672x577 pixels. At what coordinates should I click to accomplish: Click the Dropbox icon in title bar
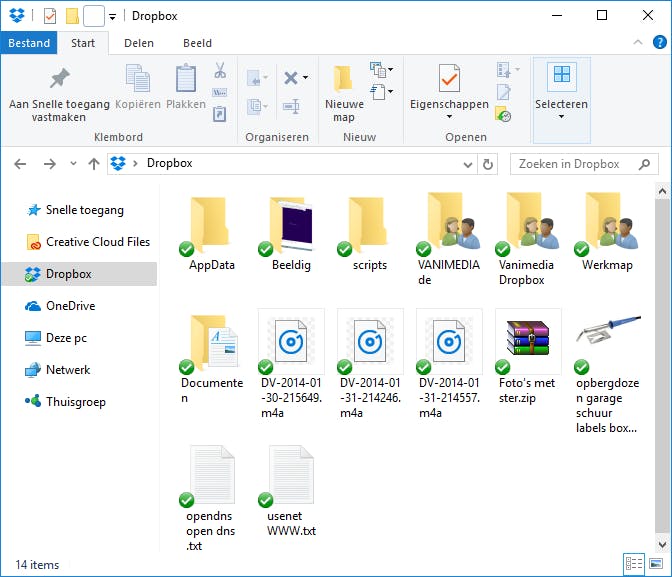pyautogui.click(x=17, y=15)
